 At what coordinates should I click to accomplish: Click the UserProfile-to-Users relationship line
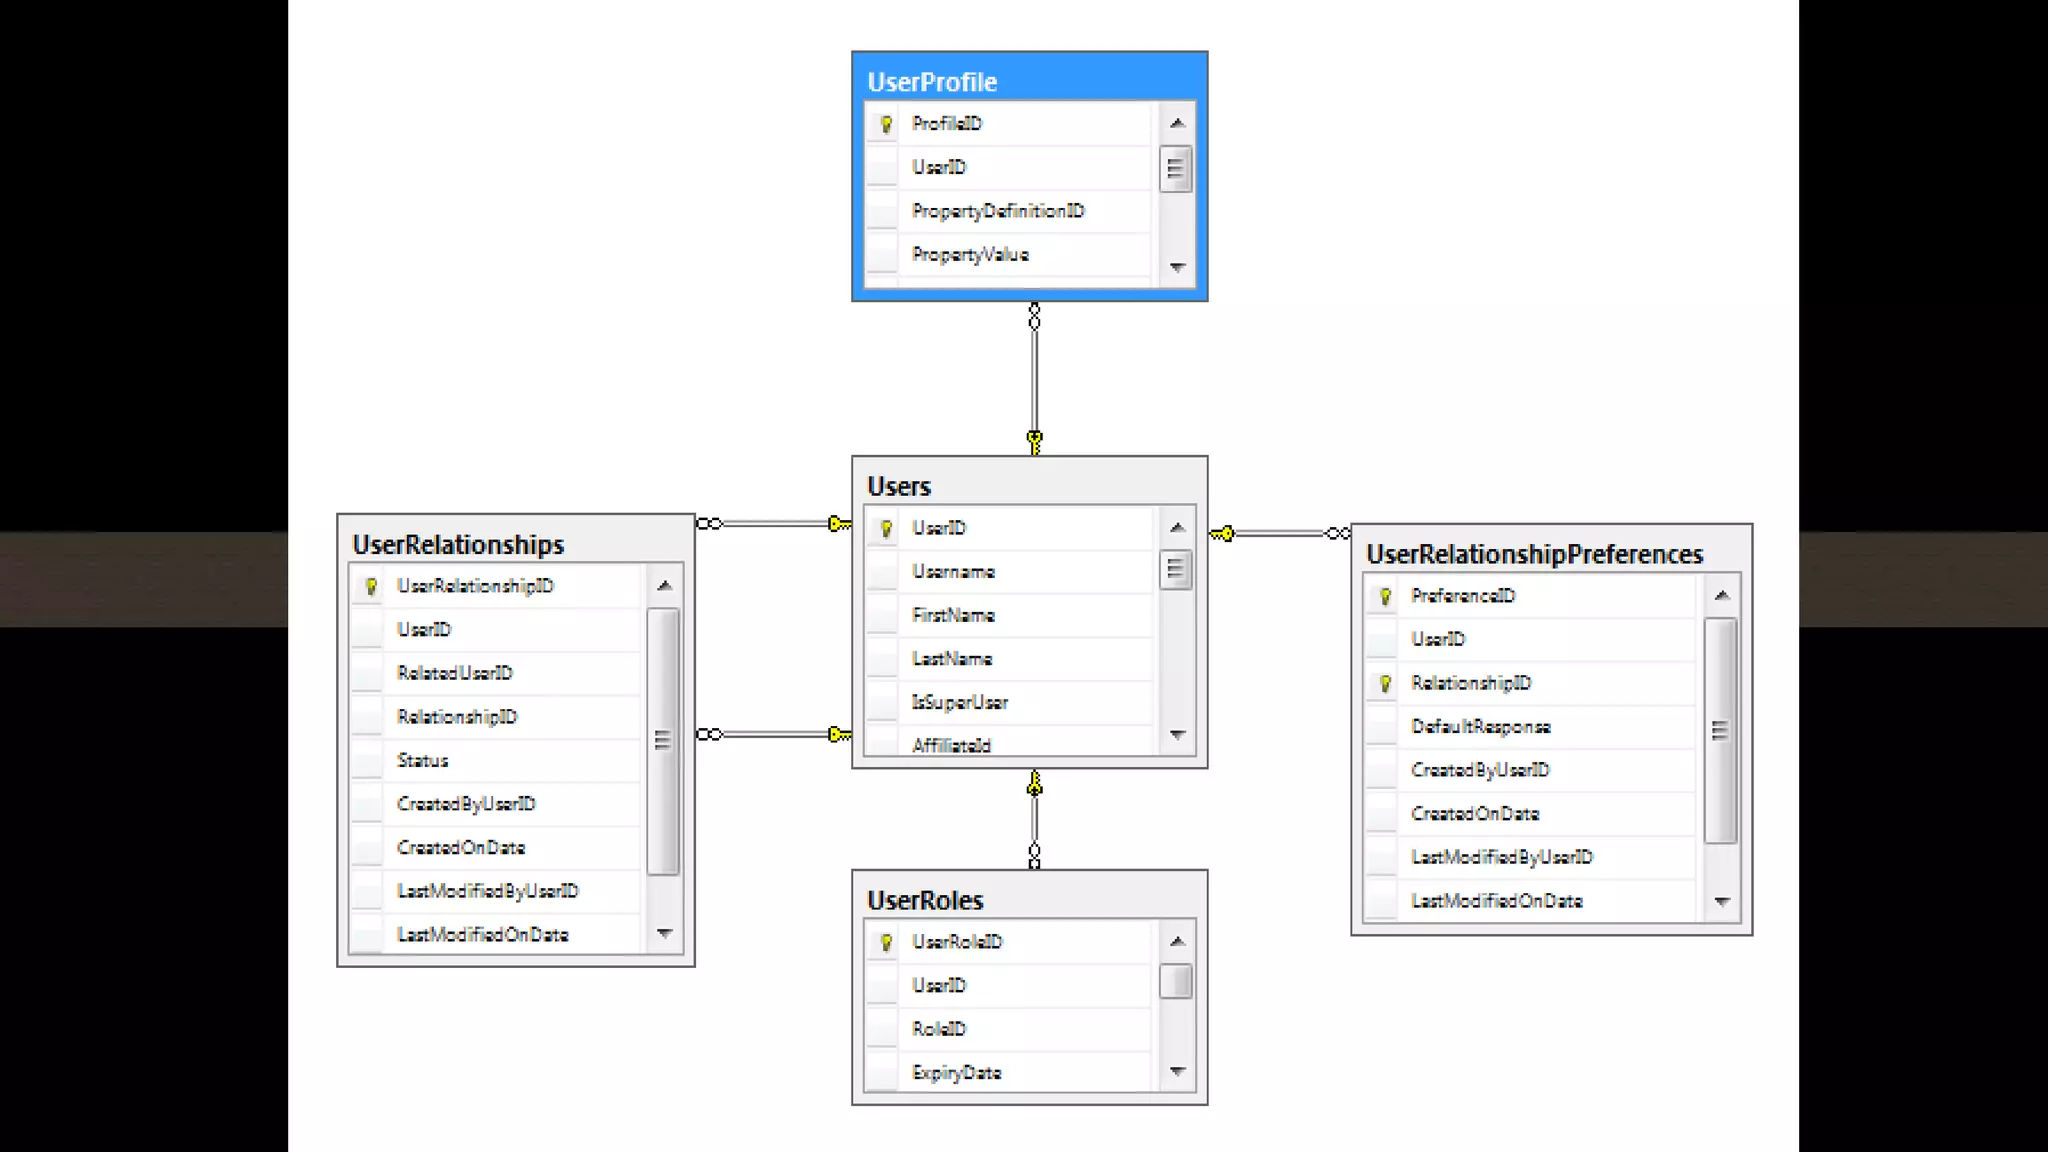click(1034, 379)
